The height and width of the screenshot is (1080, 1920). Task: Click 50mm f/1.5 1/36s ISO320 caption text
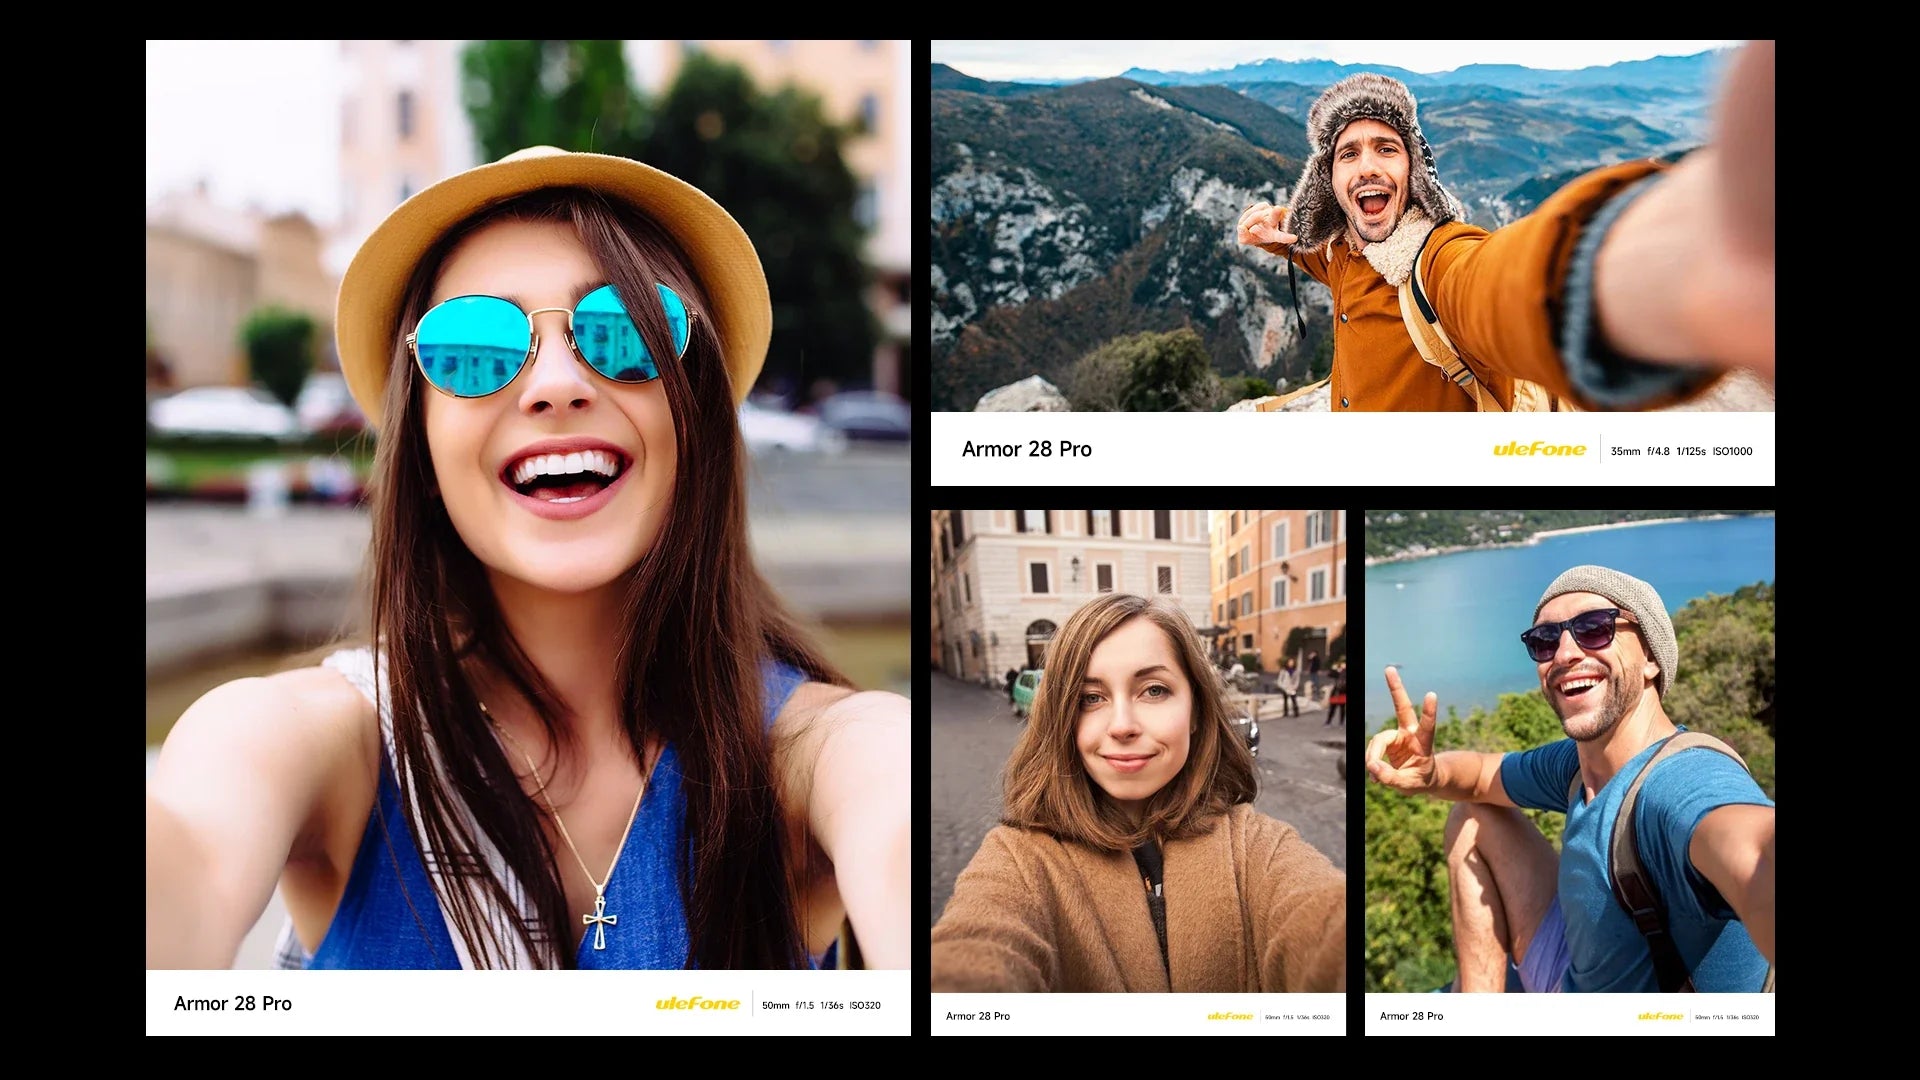pos(821,1005)
